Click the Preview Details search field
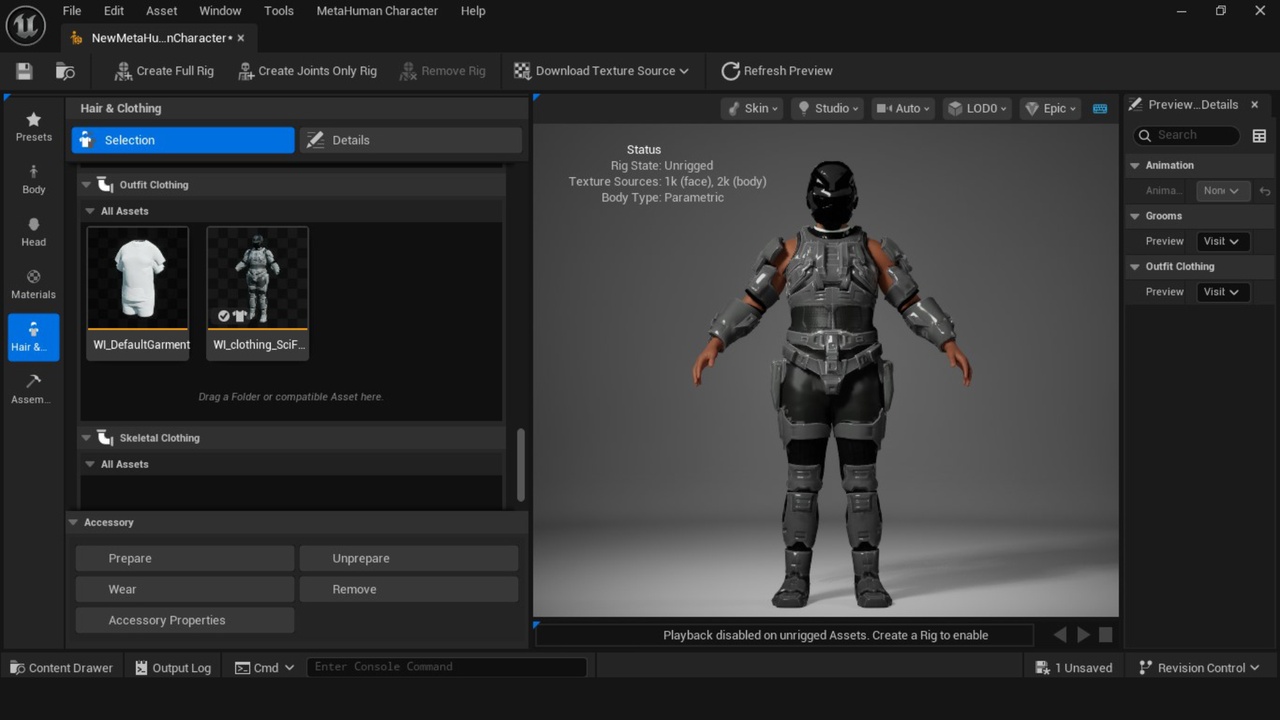Screen dimensions: 1280x720 [1187, 135]
